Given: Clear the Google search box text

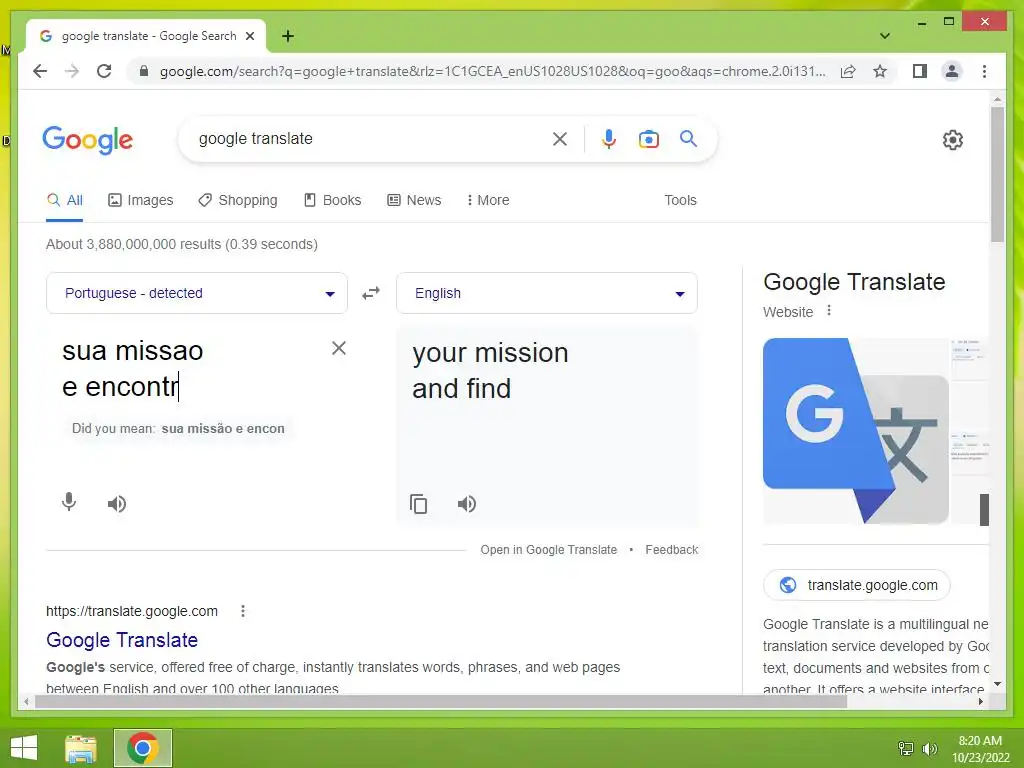Looking at the screenshot, I should tap(560, 138).
